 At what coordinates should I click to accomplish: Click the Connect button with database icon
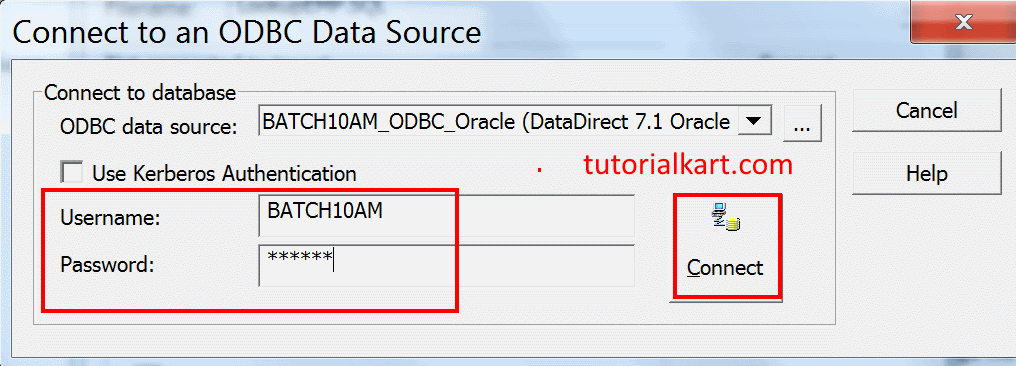coord(726,247)
